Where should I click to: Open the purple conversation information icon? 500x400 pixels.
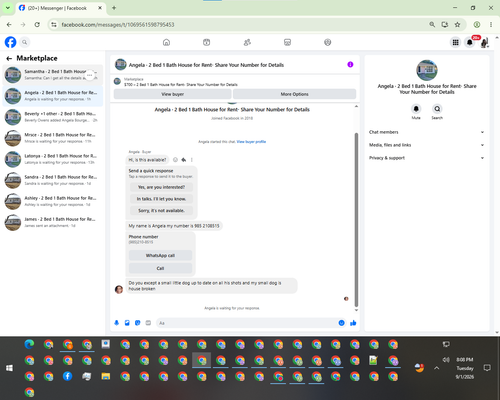pyautogui.click(x=350, y=65)
